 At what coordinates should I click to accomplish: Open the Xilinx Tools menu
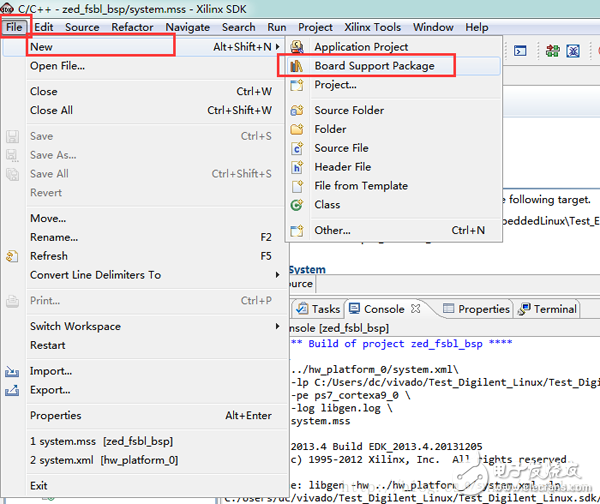[x=372, y=27]
